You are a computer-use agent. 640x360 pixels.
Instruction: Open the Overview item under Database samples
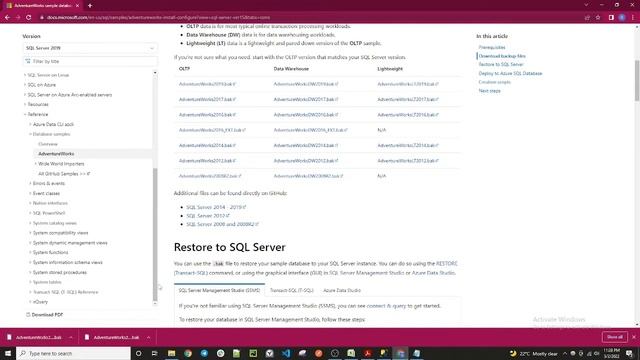[48, 144]
